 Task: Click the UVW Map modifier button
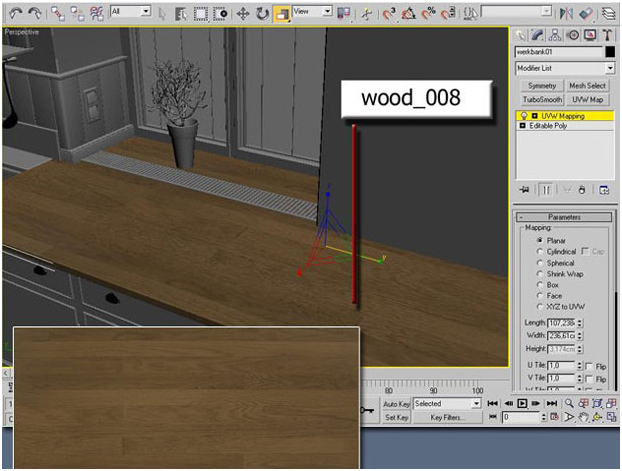587,100
